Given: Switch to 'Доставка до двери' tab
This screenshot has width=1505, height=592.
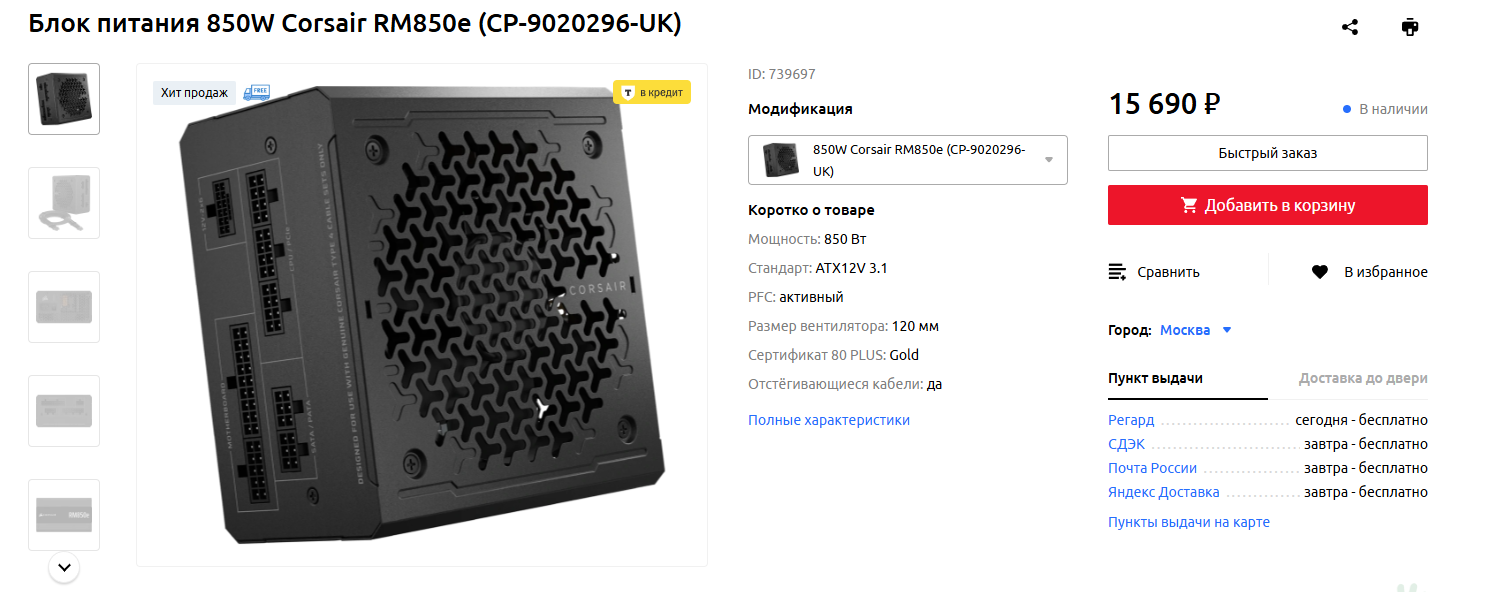Looking at the screenshot, I should coord(1362,378).
